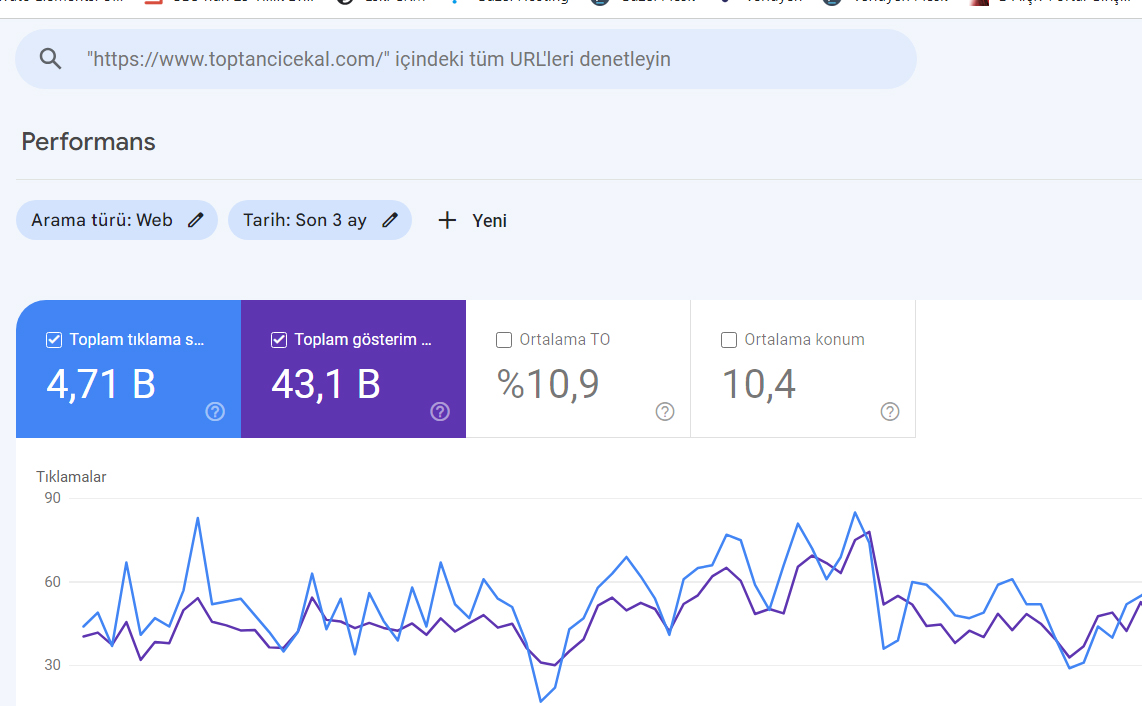Edit date range via pencil icon

(390, 220)
